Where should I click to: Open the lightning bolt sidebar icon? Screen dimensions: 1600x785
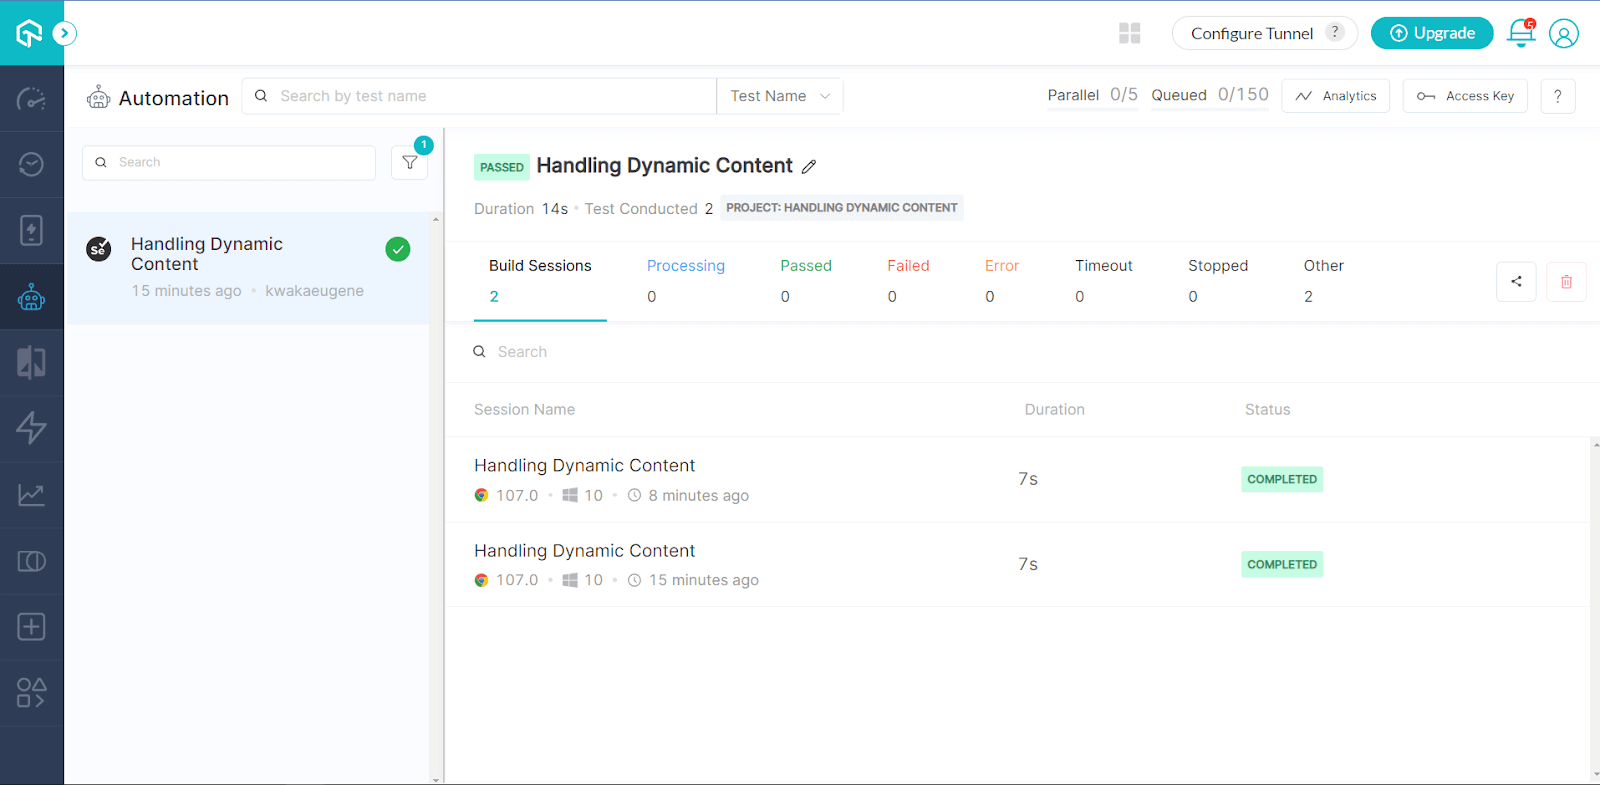pos(31,428)
